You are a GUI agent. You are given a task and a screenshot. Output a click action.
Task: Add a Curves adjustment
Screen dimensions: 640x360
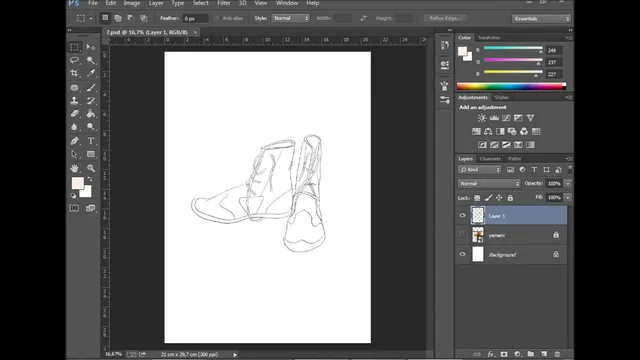tap(506, 118)
